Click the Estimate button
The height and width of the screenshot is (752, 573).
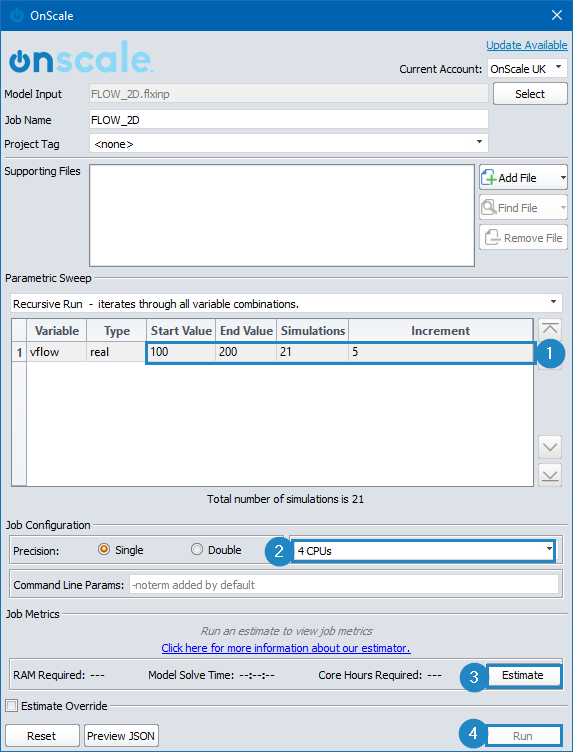click(523, 675)
